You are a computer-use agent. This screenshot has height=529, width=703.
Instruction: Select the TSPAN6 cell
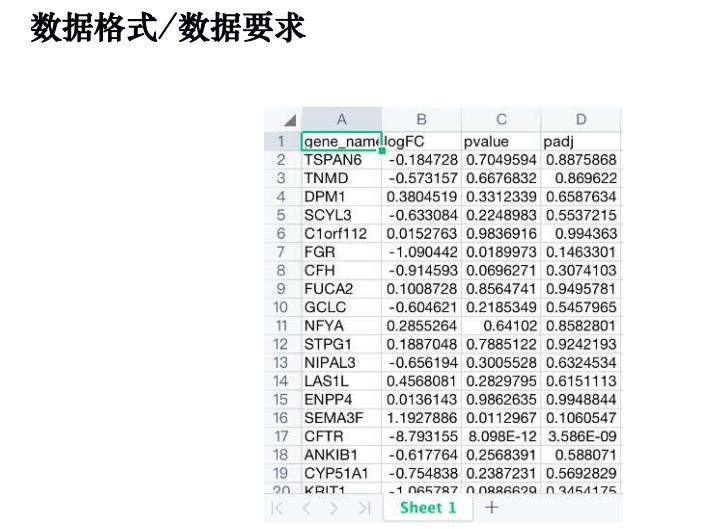tap(342, 160)
